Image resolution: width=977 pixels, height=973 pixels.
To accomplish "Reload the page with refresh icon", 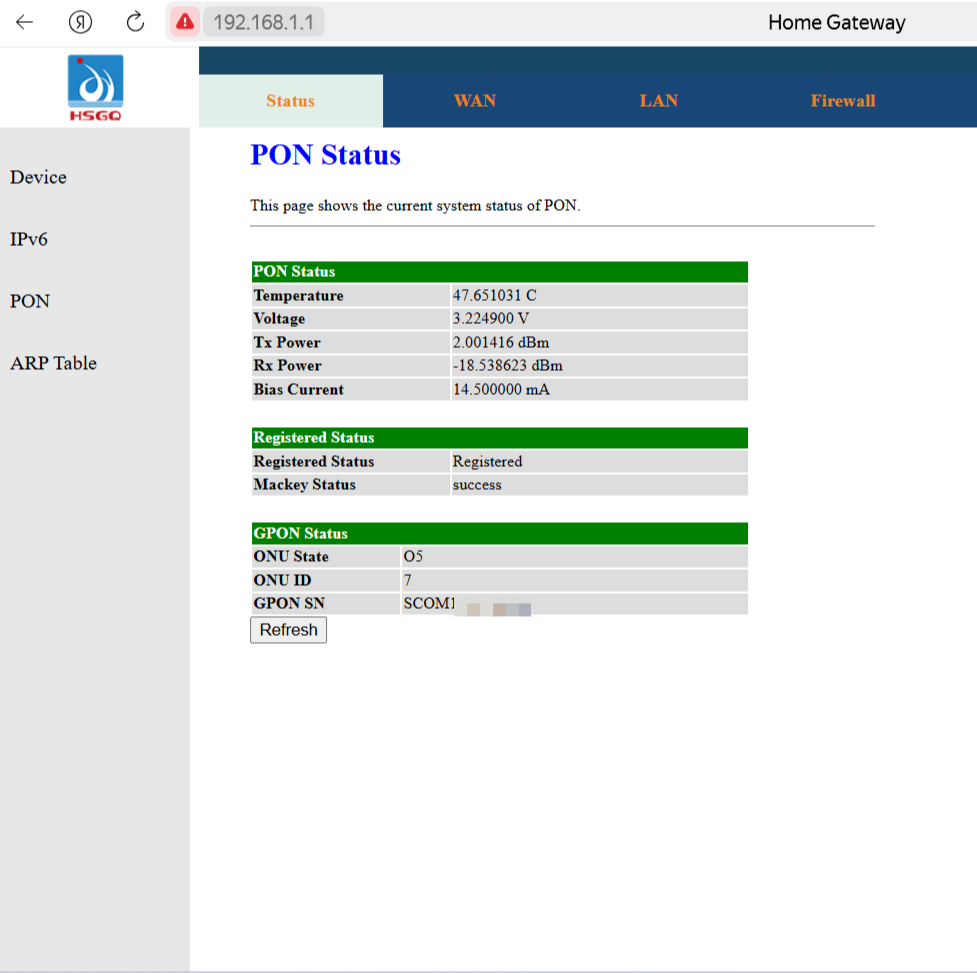I will coord(135,22).
